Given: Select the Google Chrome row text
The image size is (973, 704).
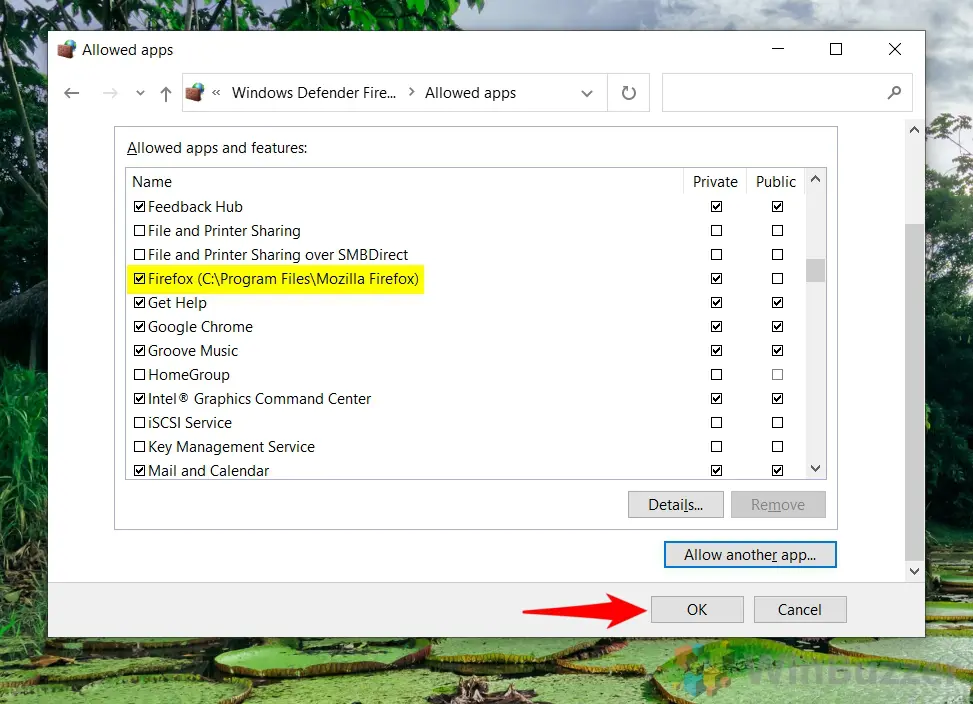Looking at the screenshot, I should point(200,327).
